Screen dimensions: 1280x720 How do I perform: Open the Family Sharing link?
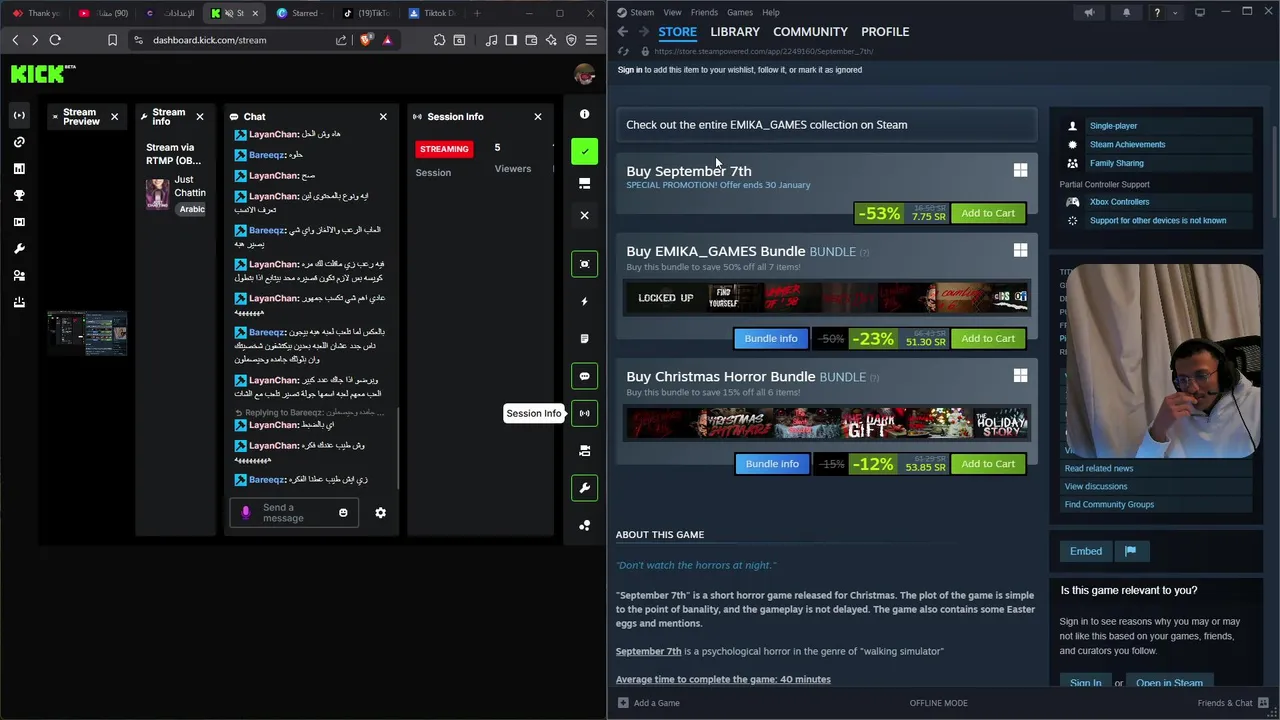1117,163
